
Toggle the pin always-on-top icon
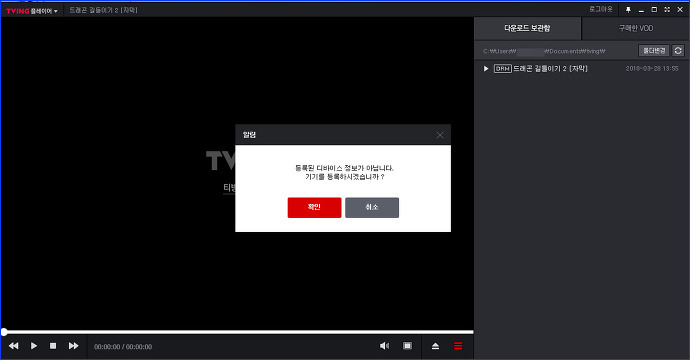pyautogui.click(x=628, y=10)
